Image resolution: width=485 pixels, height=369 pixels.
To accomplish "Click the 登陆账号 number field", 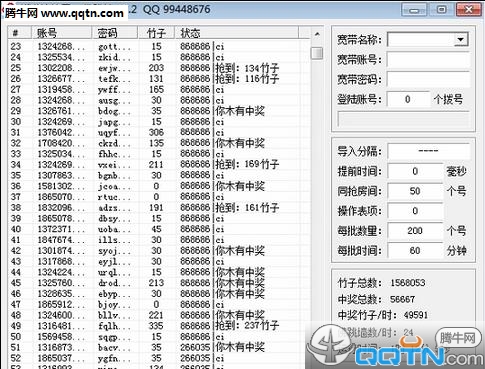I will 408,99.
